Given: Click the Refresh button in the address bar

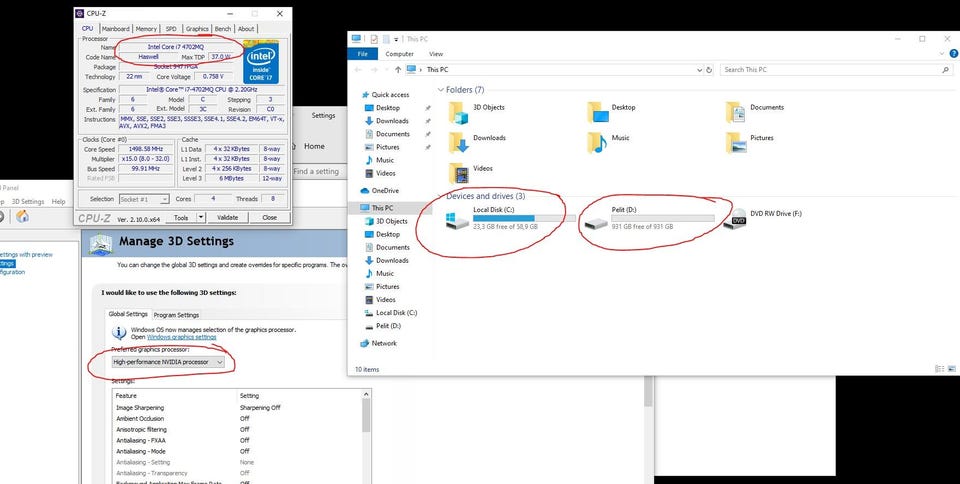Looking at the screenshot, I should point(709,70).
